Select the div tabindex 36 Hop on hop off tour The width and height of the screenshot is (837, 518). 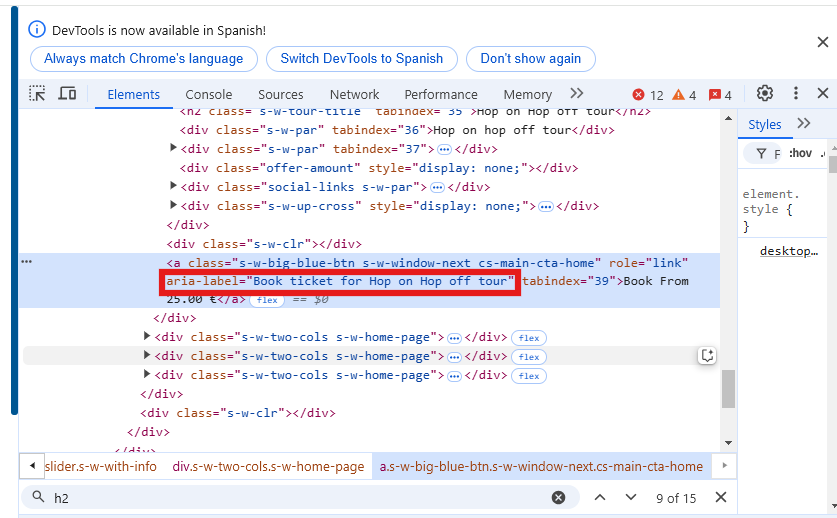tap(397, 130)
